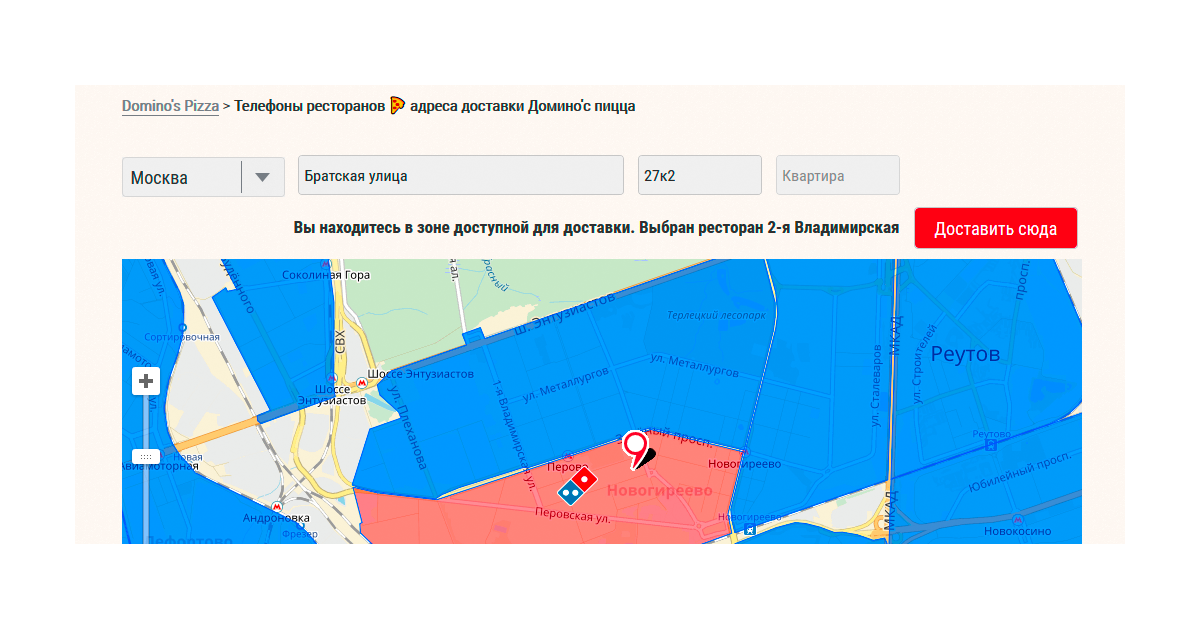Click the red delivery location pin
This screenshot has height=630, width=1200.
[635, 450]
